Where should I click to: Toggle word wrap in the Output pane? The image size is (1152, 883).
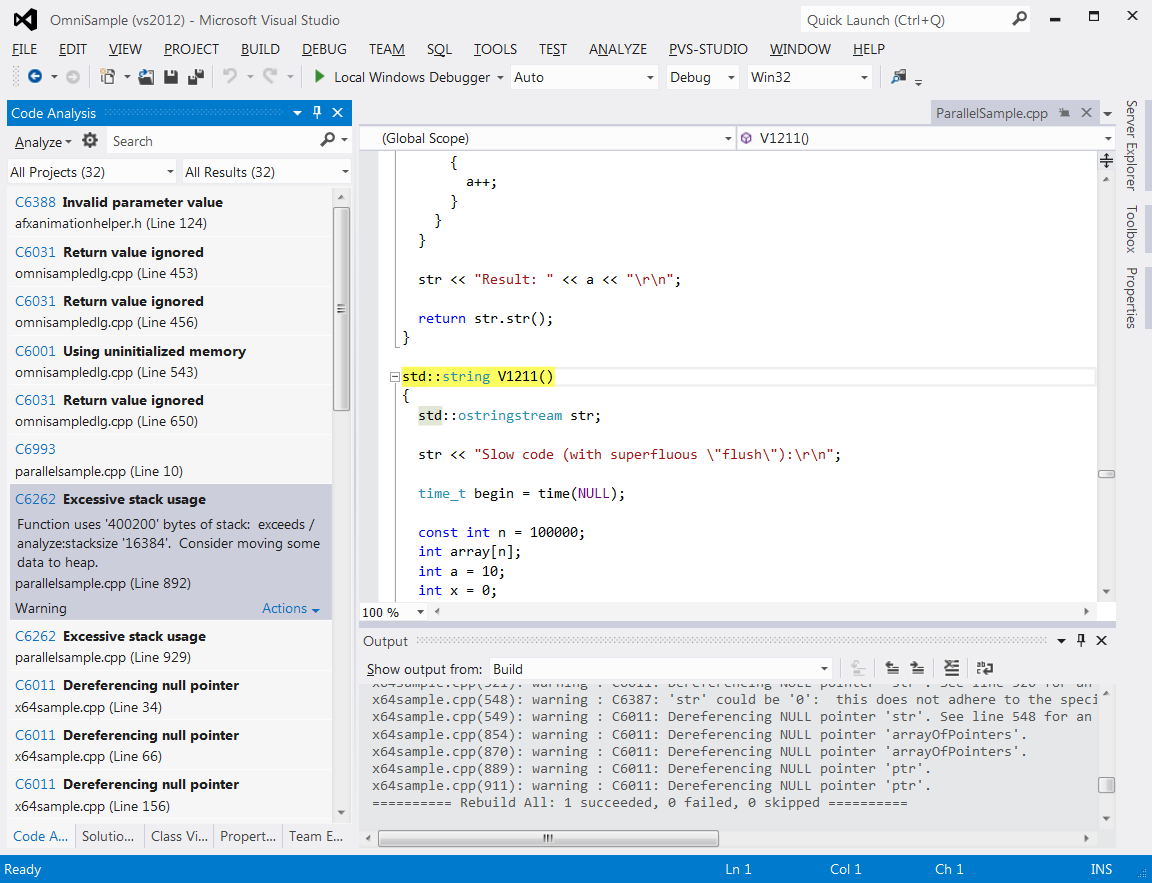984,668
